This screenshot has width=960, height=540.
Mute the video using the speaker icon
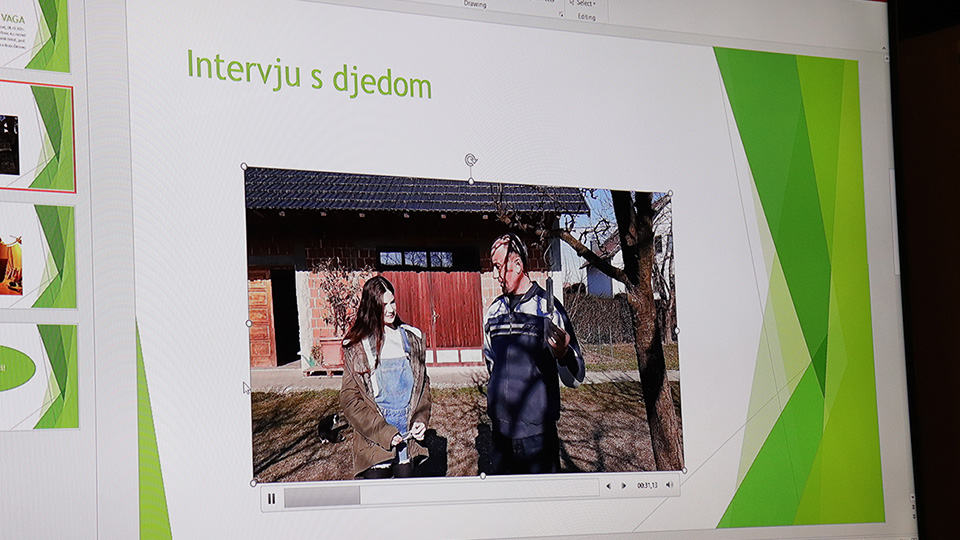(669, 485)
